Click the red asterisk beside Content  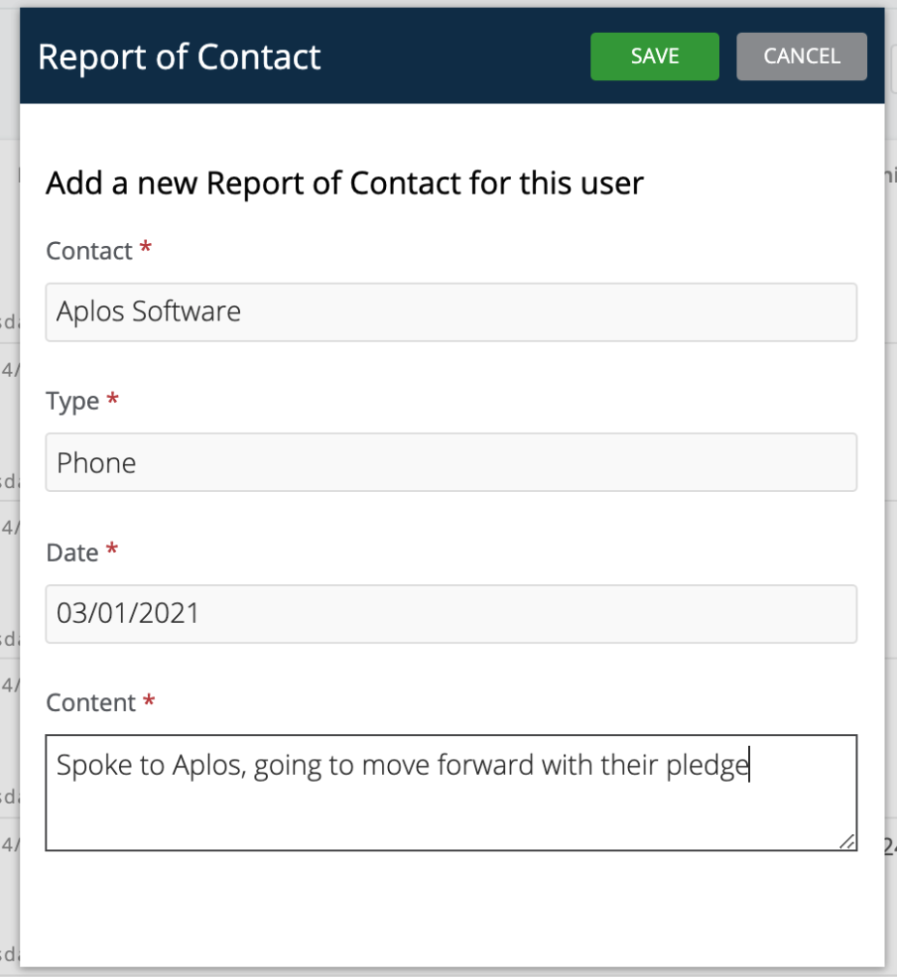[x=148, y=699]
